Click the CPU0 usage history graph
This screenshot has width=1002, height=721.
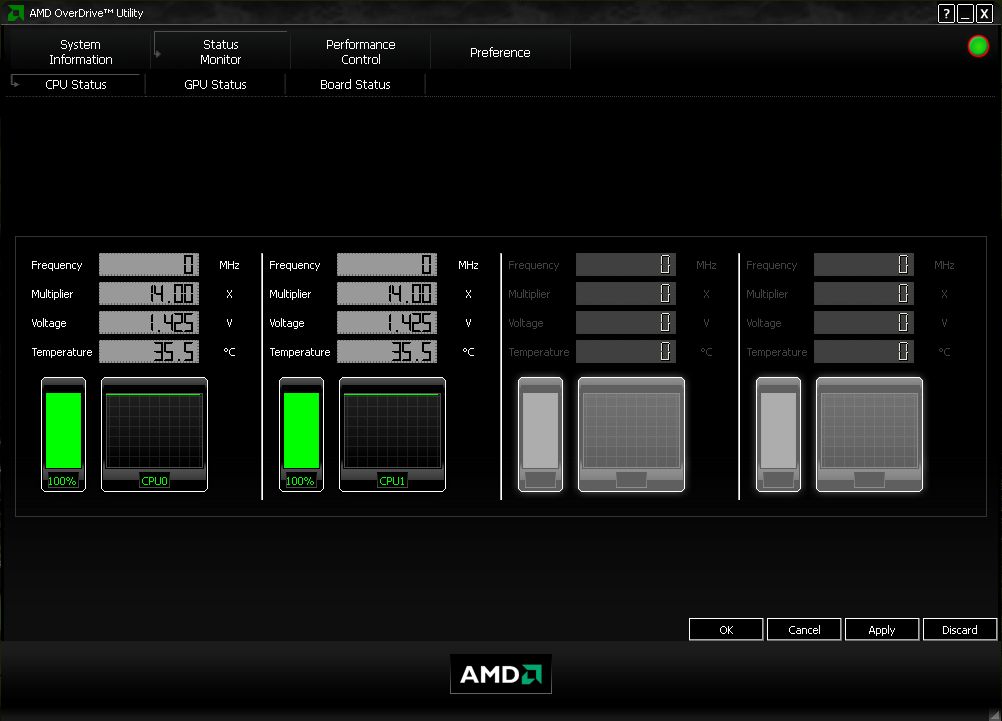[154, 434]
